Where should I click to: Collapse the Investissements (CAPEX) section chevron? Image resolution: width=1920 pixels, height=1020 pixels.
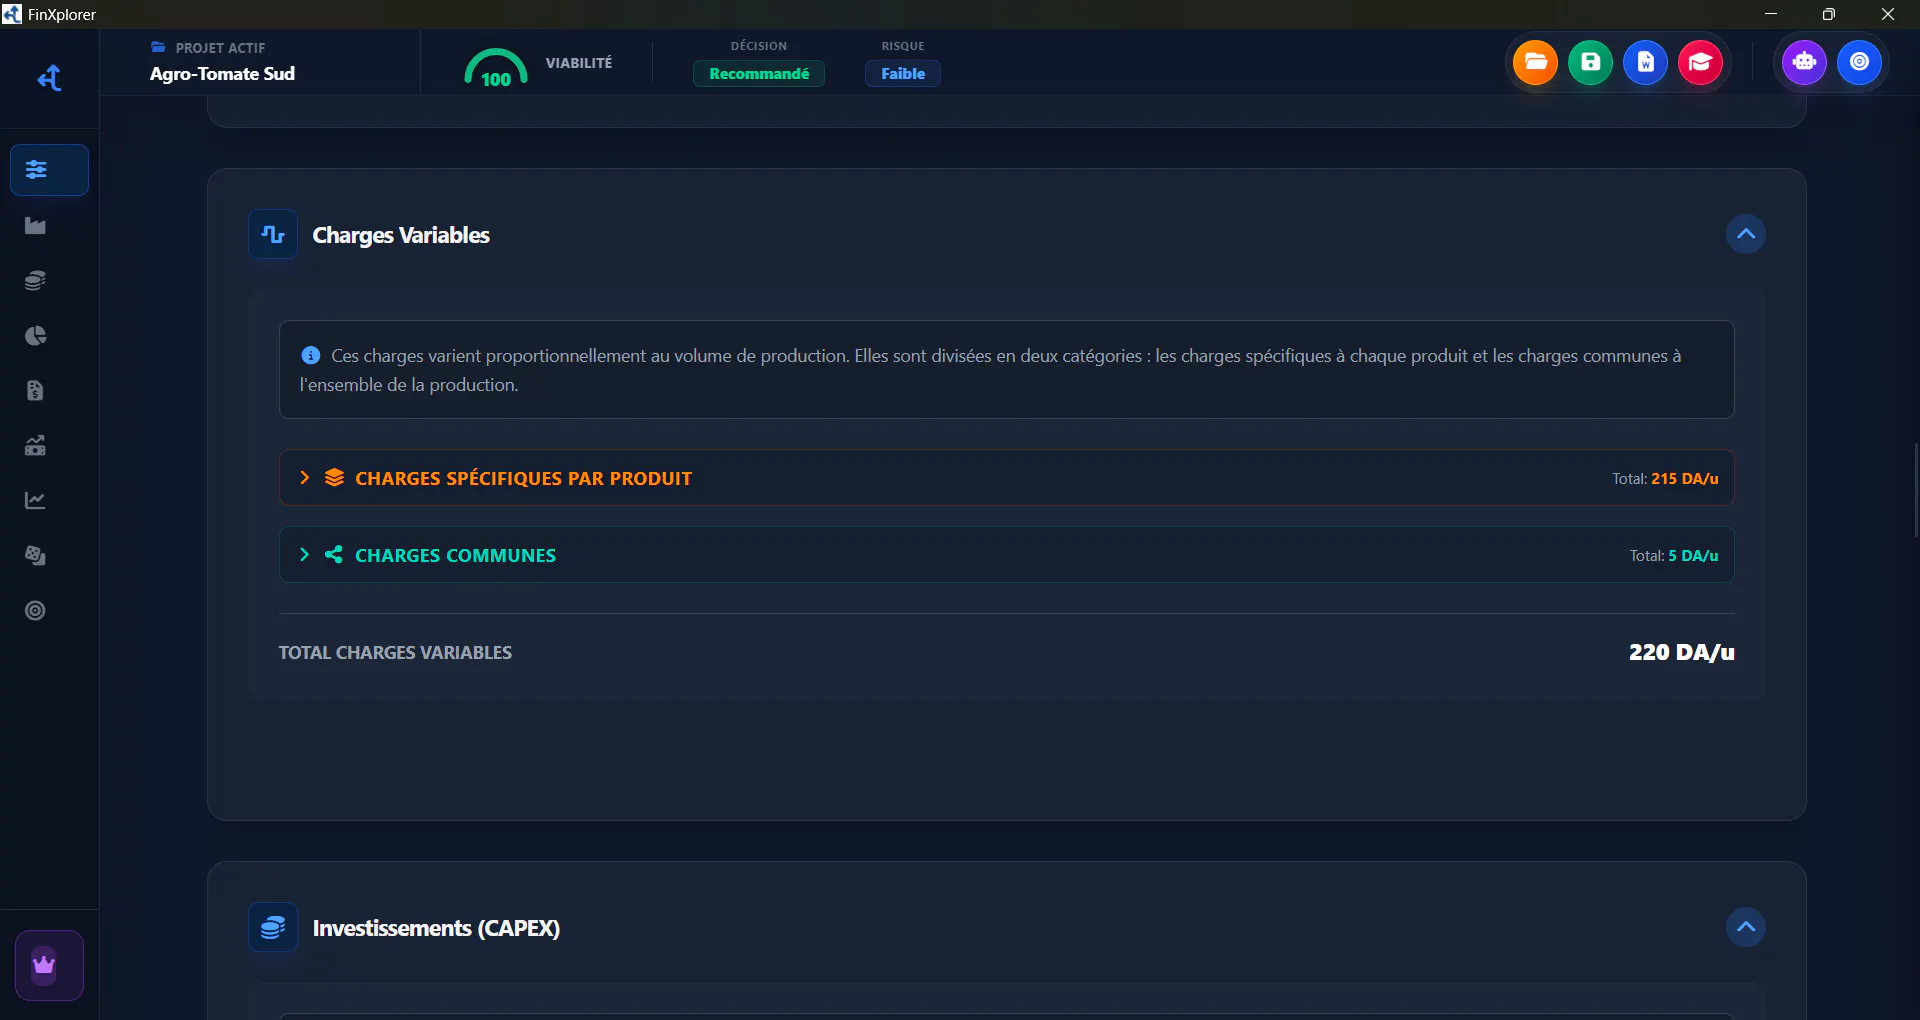(x=1745, y=927)
